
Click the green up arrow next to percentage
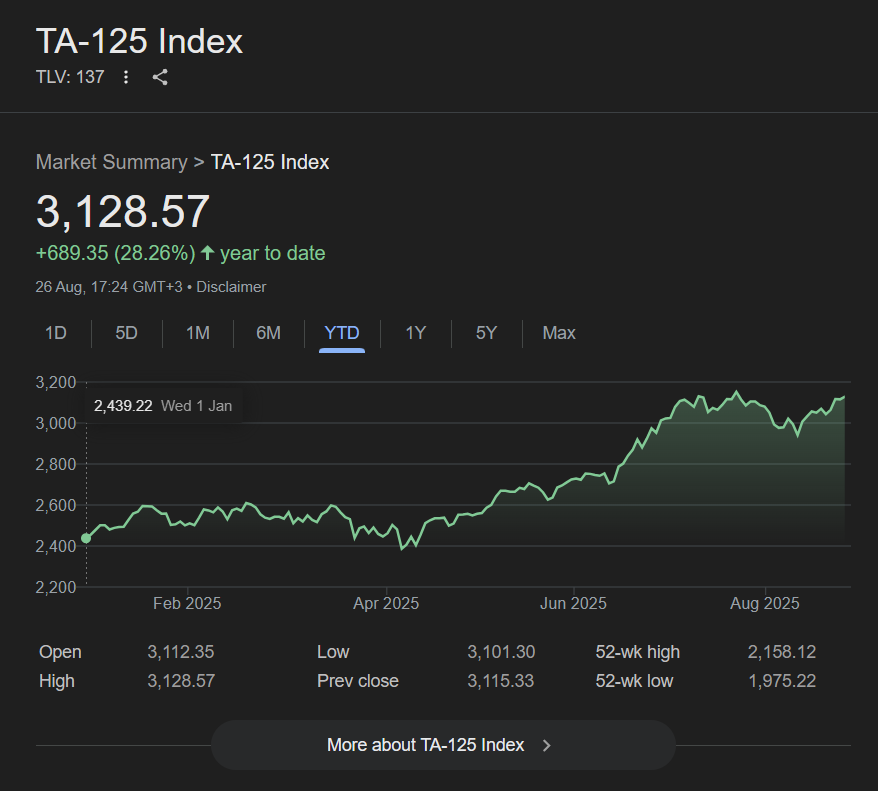(208, 253)
